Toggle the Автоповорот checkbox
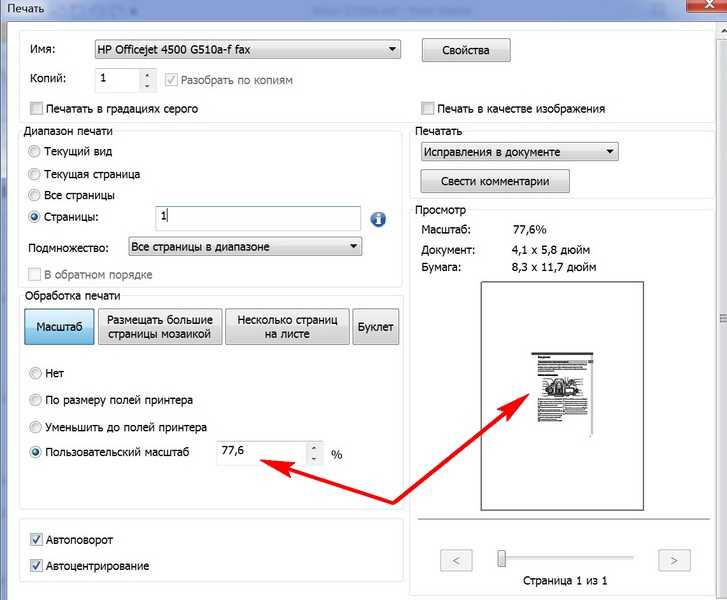 point(36,539)
